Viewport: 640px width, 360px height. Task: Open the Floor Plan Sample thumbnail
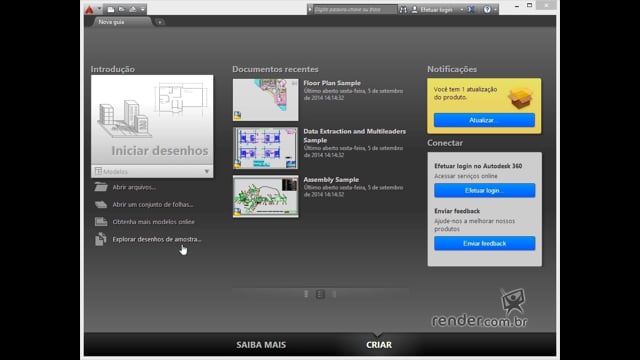click(x=265, y=100)
